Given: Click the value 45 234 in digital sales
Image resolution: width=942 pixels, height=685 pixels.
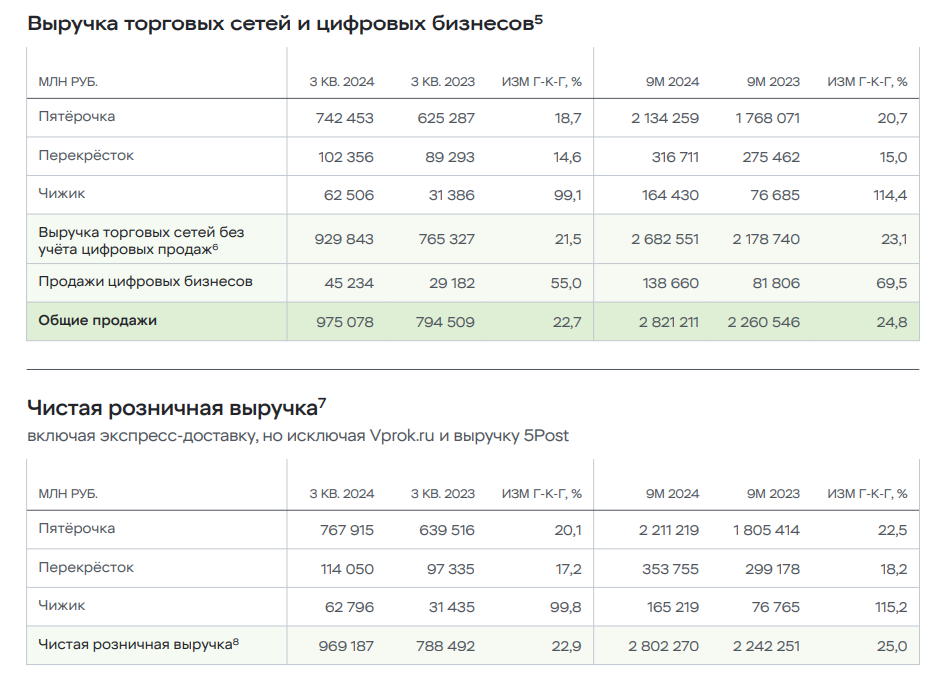Looking at the screenshot, I should [348, 283].
